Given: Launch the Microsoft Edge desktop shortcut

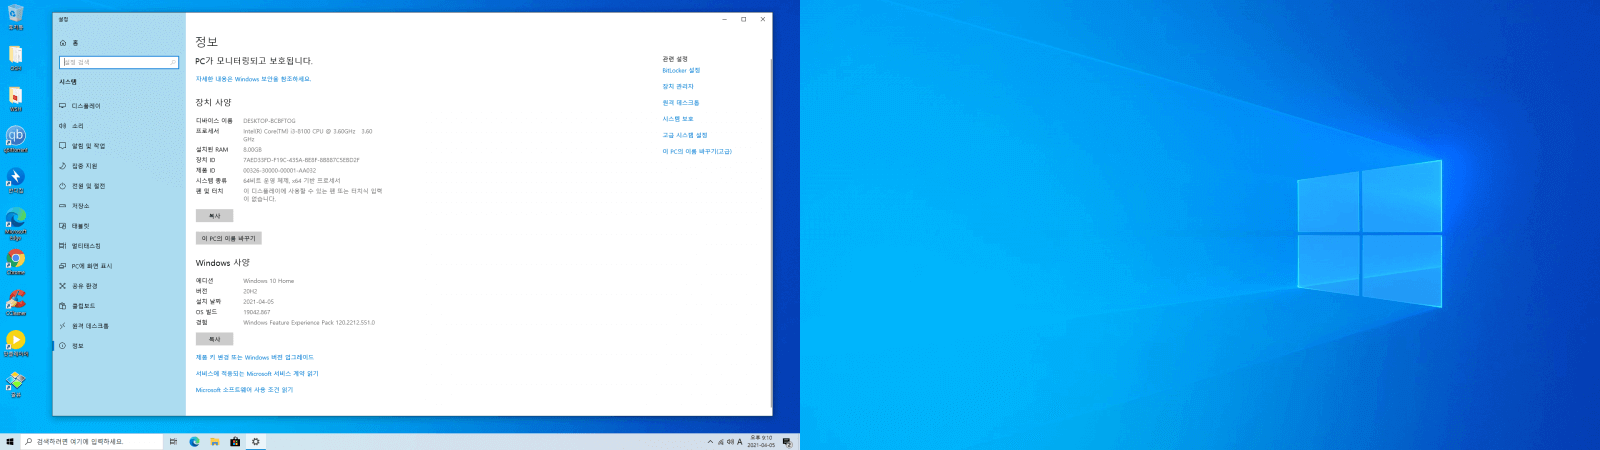Looking at the screenshot, I should tap(16, 224).
